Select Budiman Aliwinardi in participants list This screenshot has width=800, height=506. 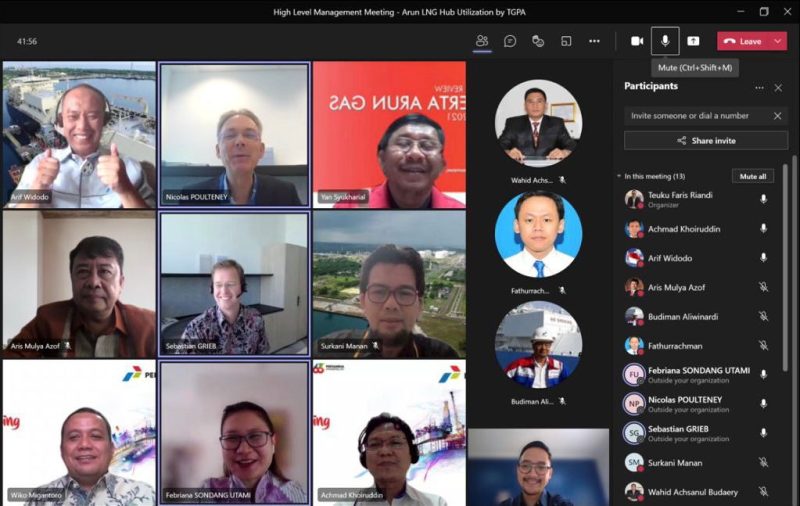[x=698, y=316]
